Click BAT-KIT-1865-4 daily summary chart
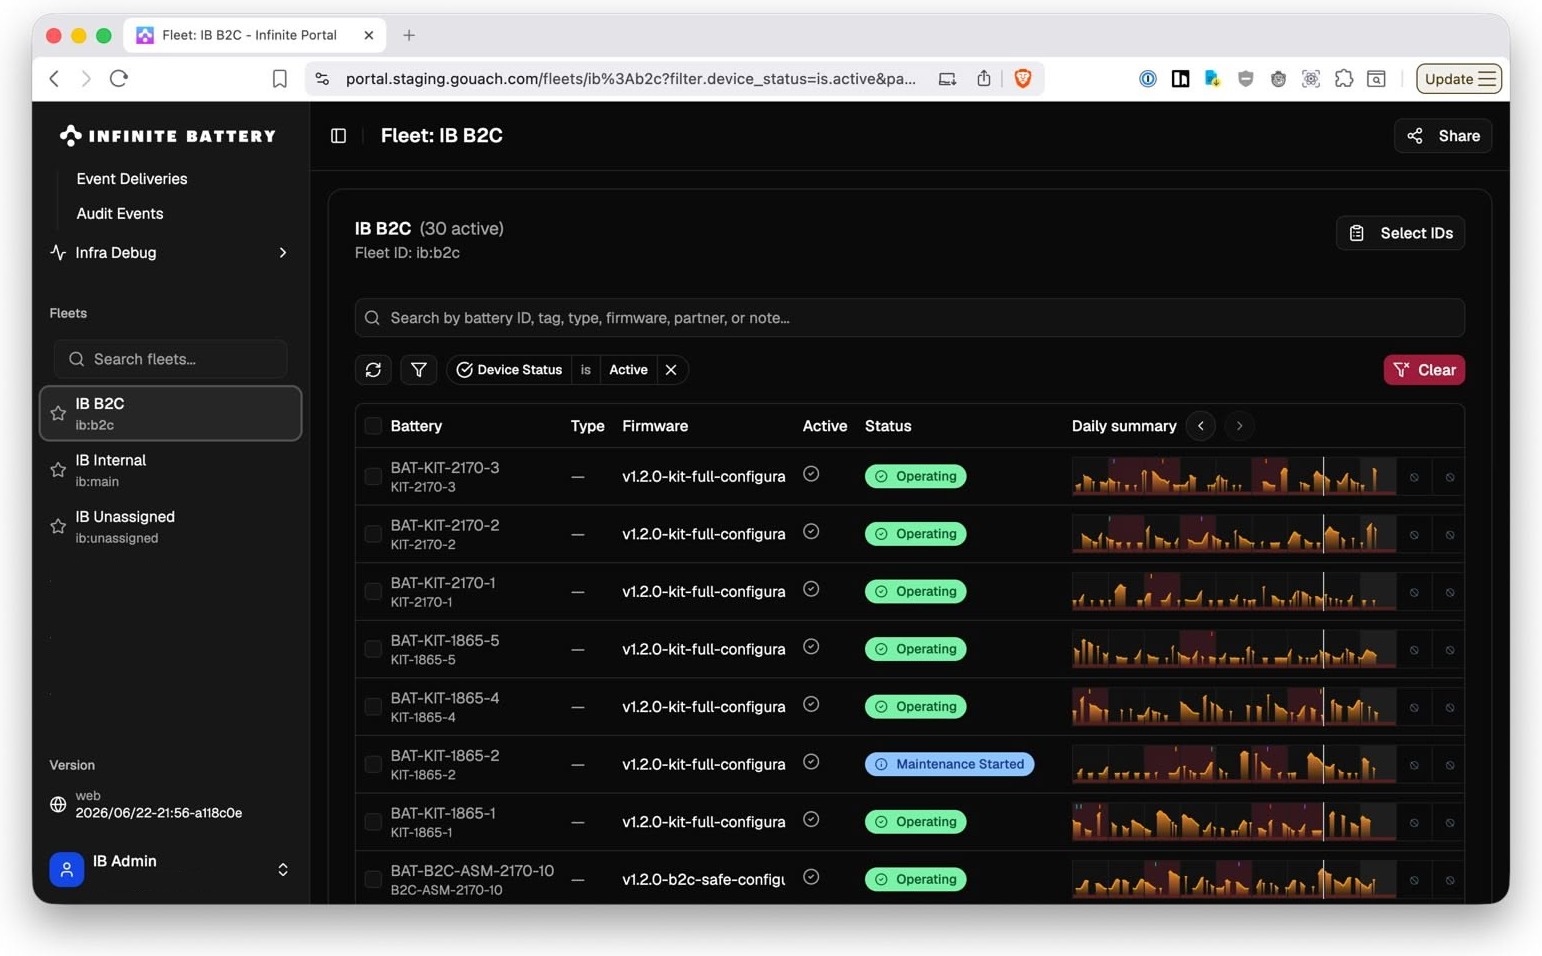This screenshot has width=1542, height=956. pyautogui.click(x=1234, y=707)
